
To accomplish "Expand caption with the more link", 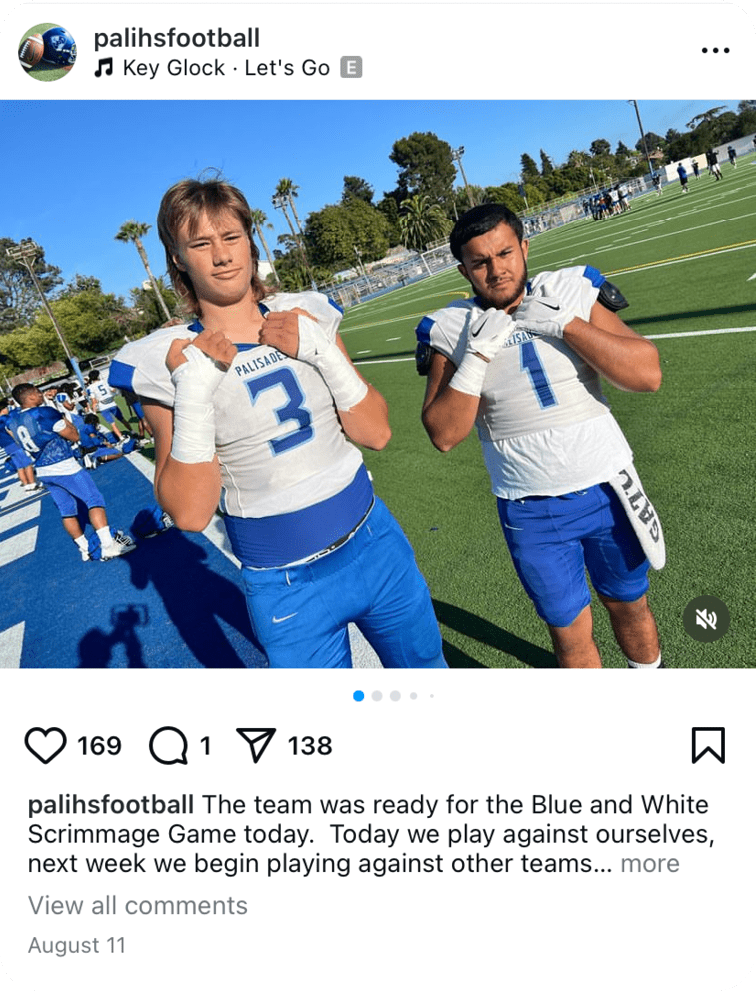I will pyautogui.click(x=650, y=863).
